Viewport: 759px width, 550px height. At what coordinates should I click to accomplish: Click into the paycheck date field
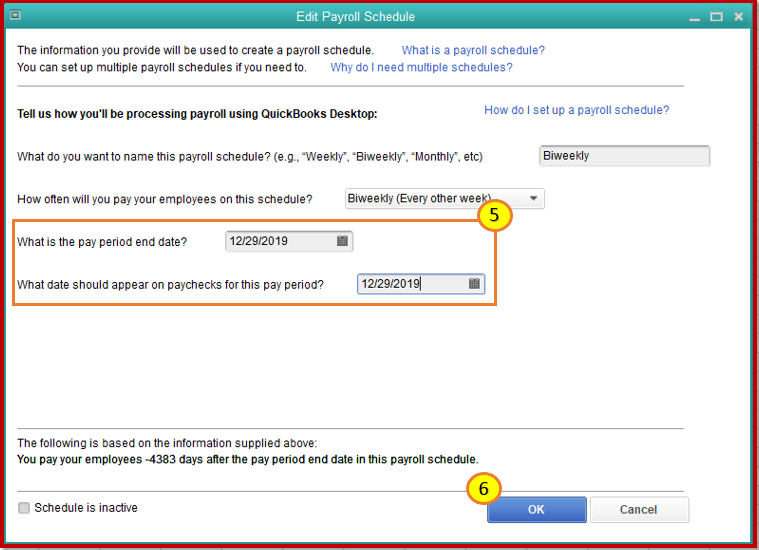tap(410, 284)
